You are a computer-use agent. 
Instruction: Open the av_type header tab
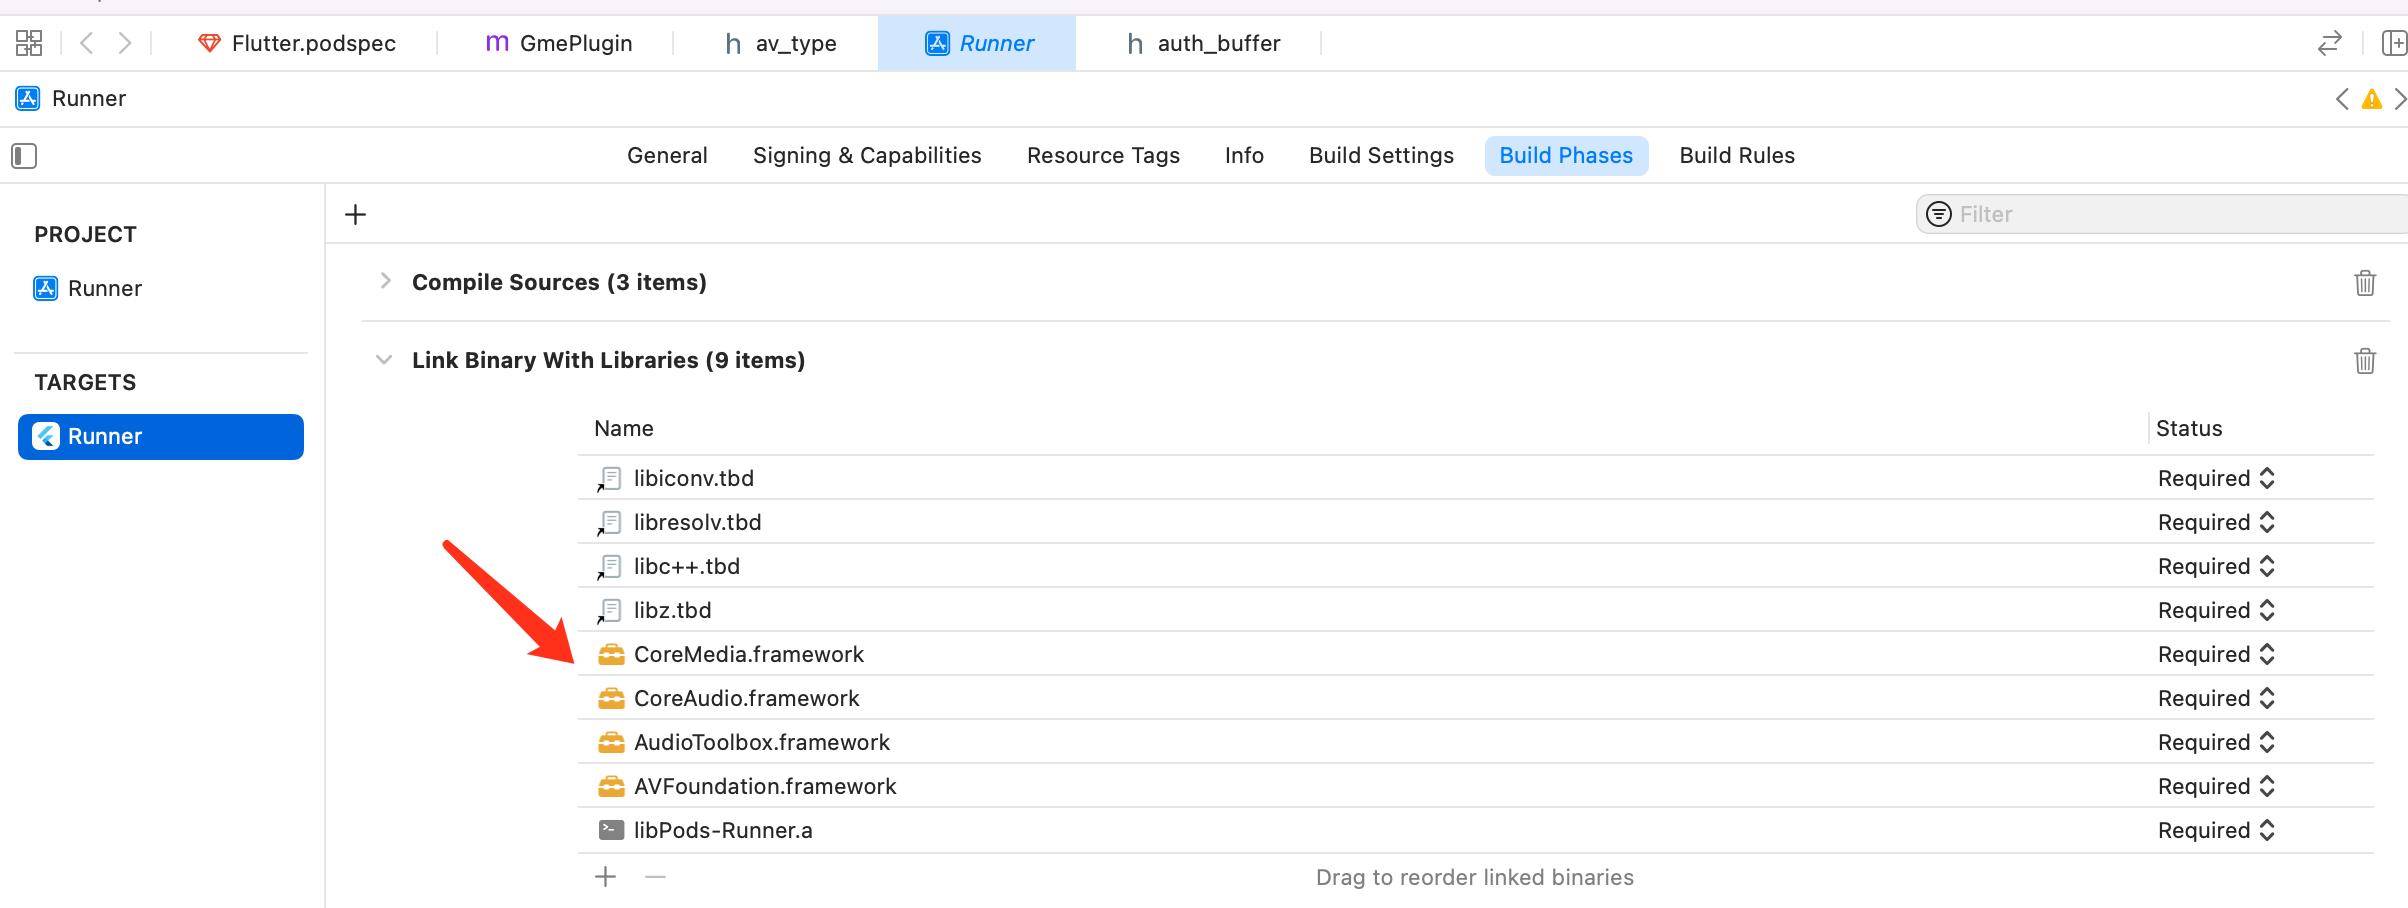[x=781, y=43]
